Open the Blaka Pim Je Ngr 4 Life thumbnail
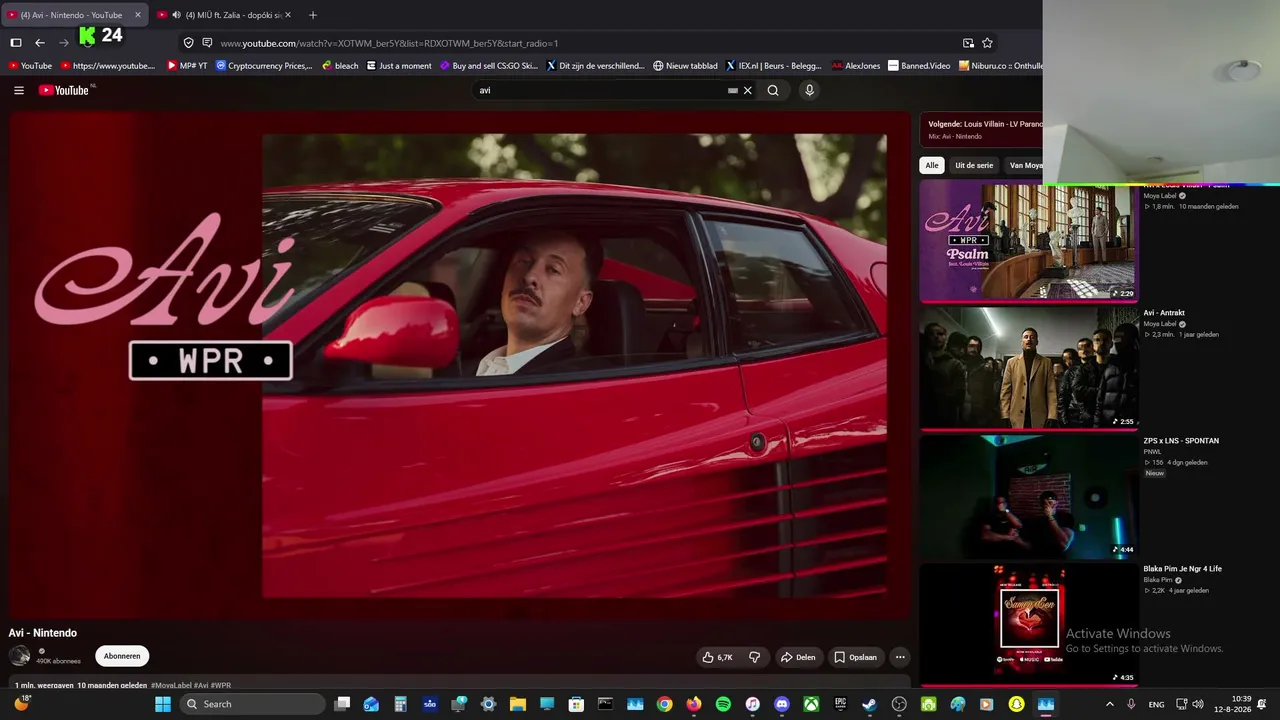This screenshot has height=720, width=1280. coord(1028,624)
